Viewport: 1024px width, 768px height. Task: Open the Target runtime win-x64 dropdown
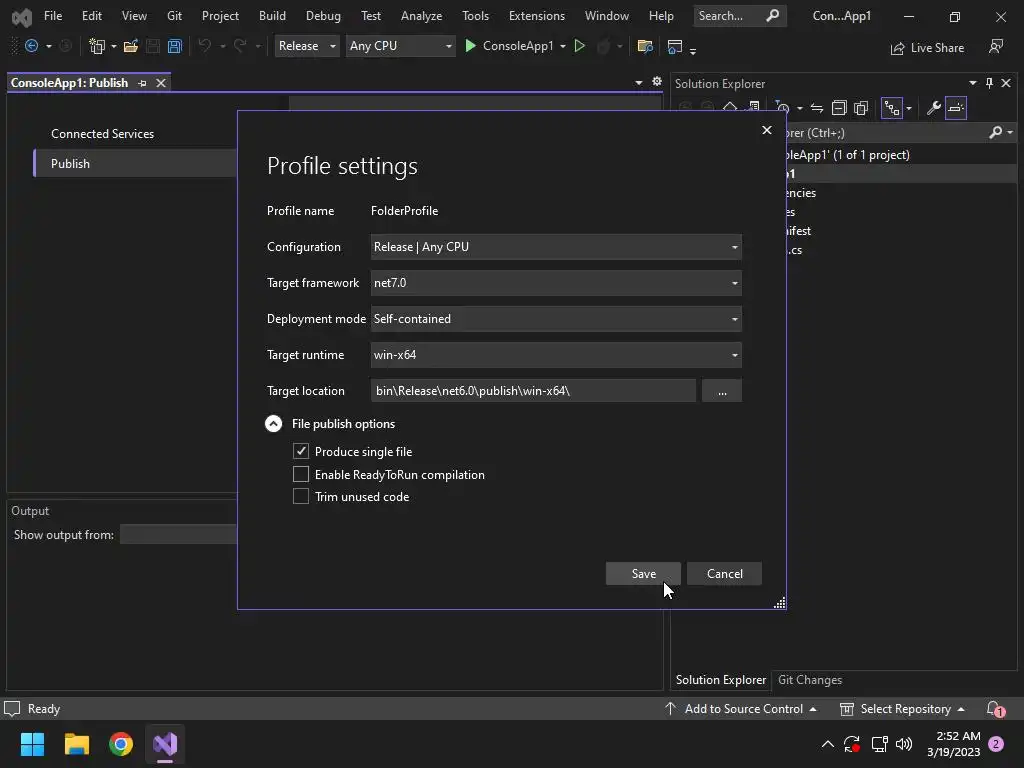(556, 355)
